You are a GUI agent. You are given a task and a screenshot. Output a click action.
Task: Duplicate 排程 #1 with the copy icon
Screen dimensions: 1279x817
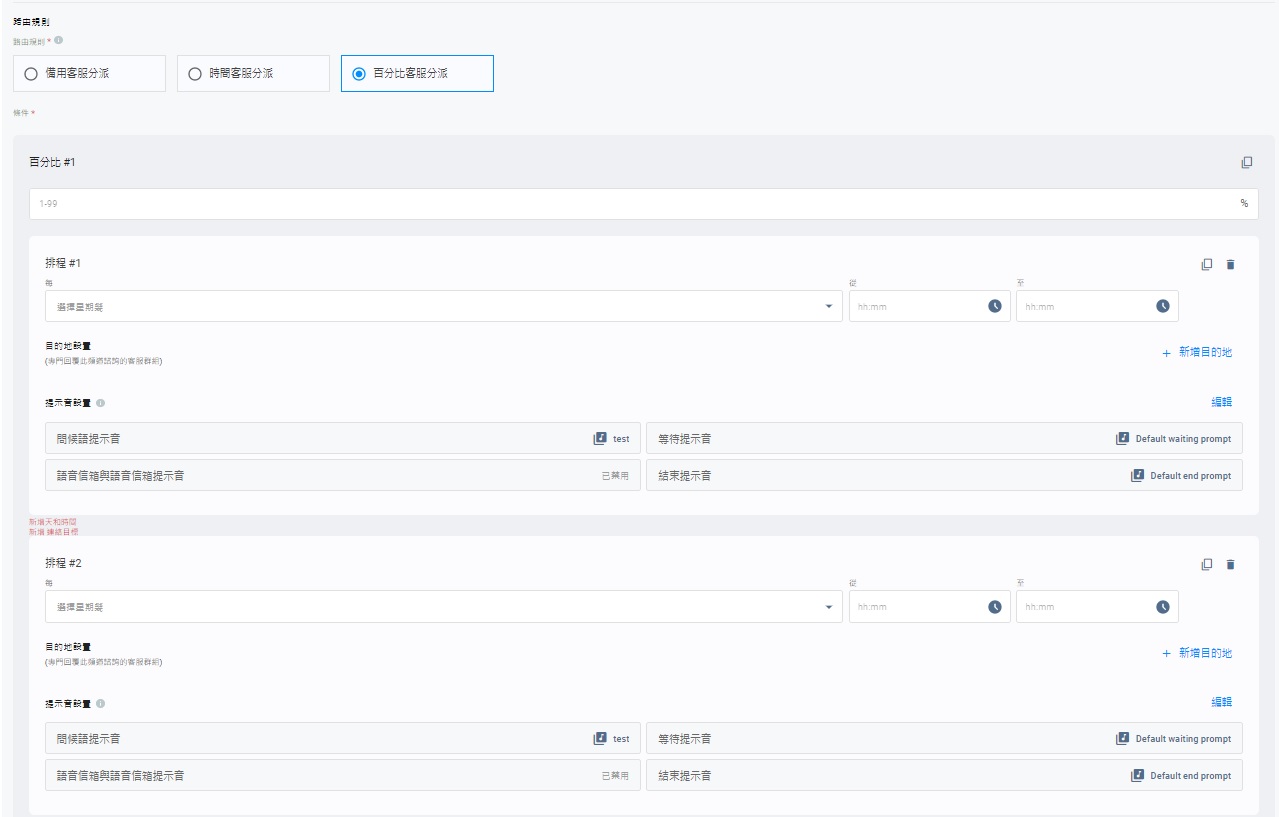pyautogui.click(x=1207, y=264)
